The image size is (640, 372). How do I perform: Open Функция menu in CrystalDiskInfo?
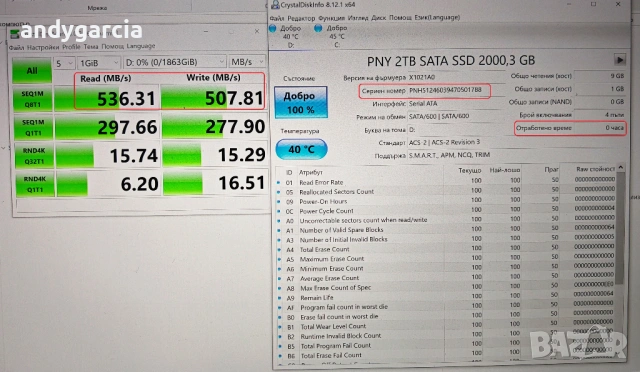click(x=331, y=18)
